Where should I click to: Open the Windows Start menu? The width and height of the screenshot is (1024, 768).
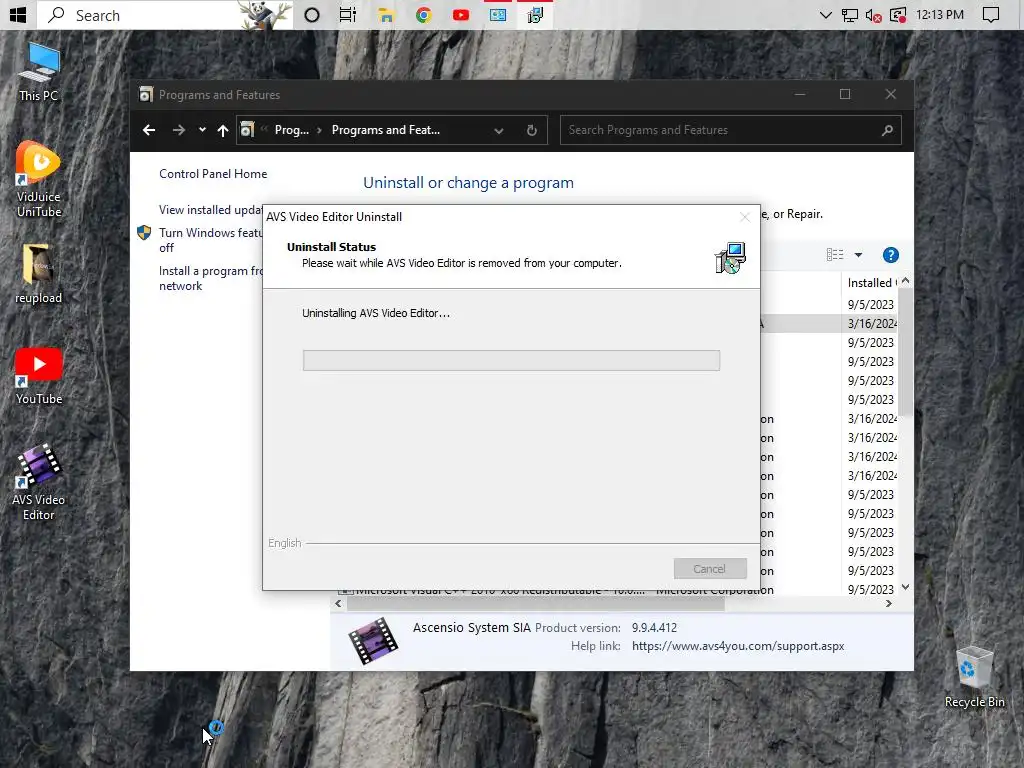18,14
